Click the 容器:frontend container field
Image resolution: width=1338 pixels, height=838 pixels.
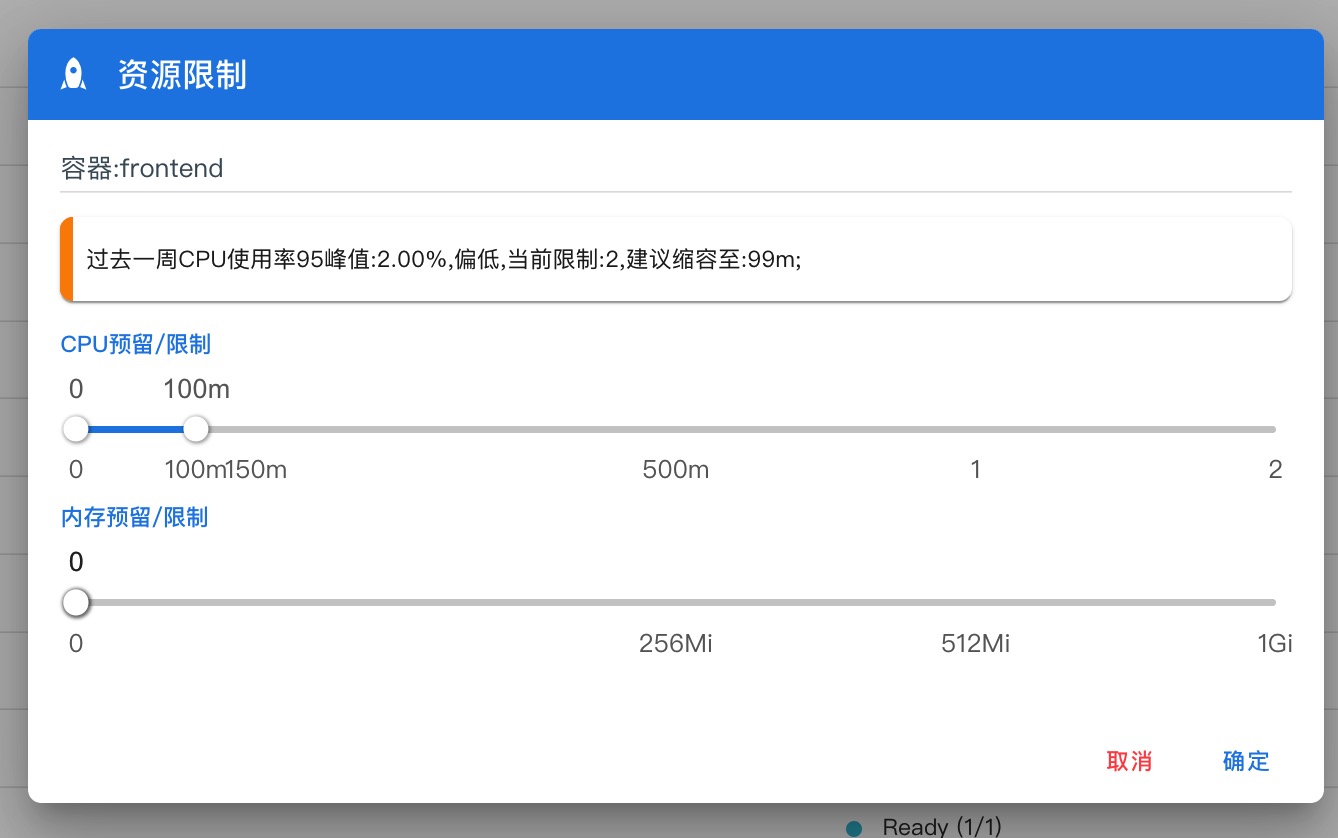coord(676,168)
